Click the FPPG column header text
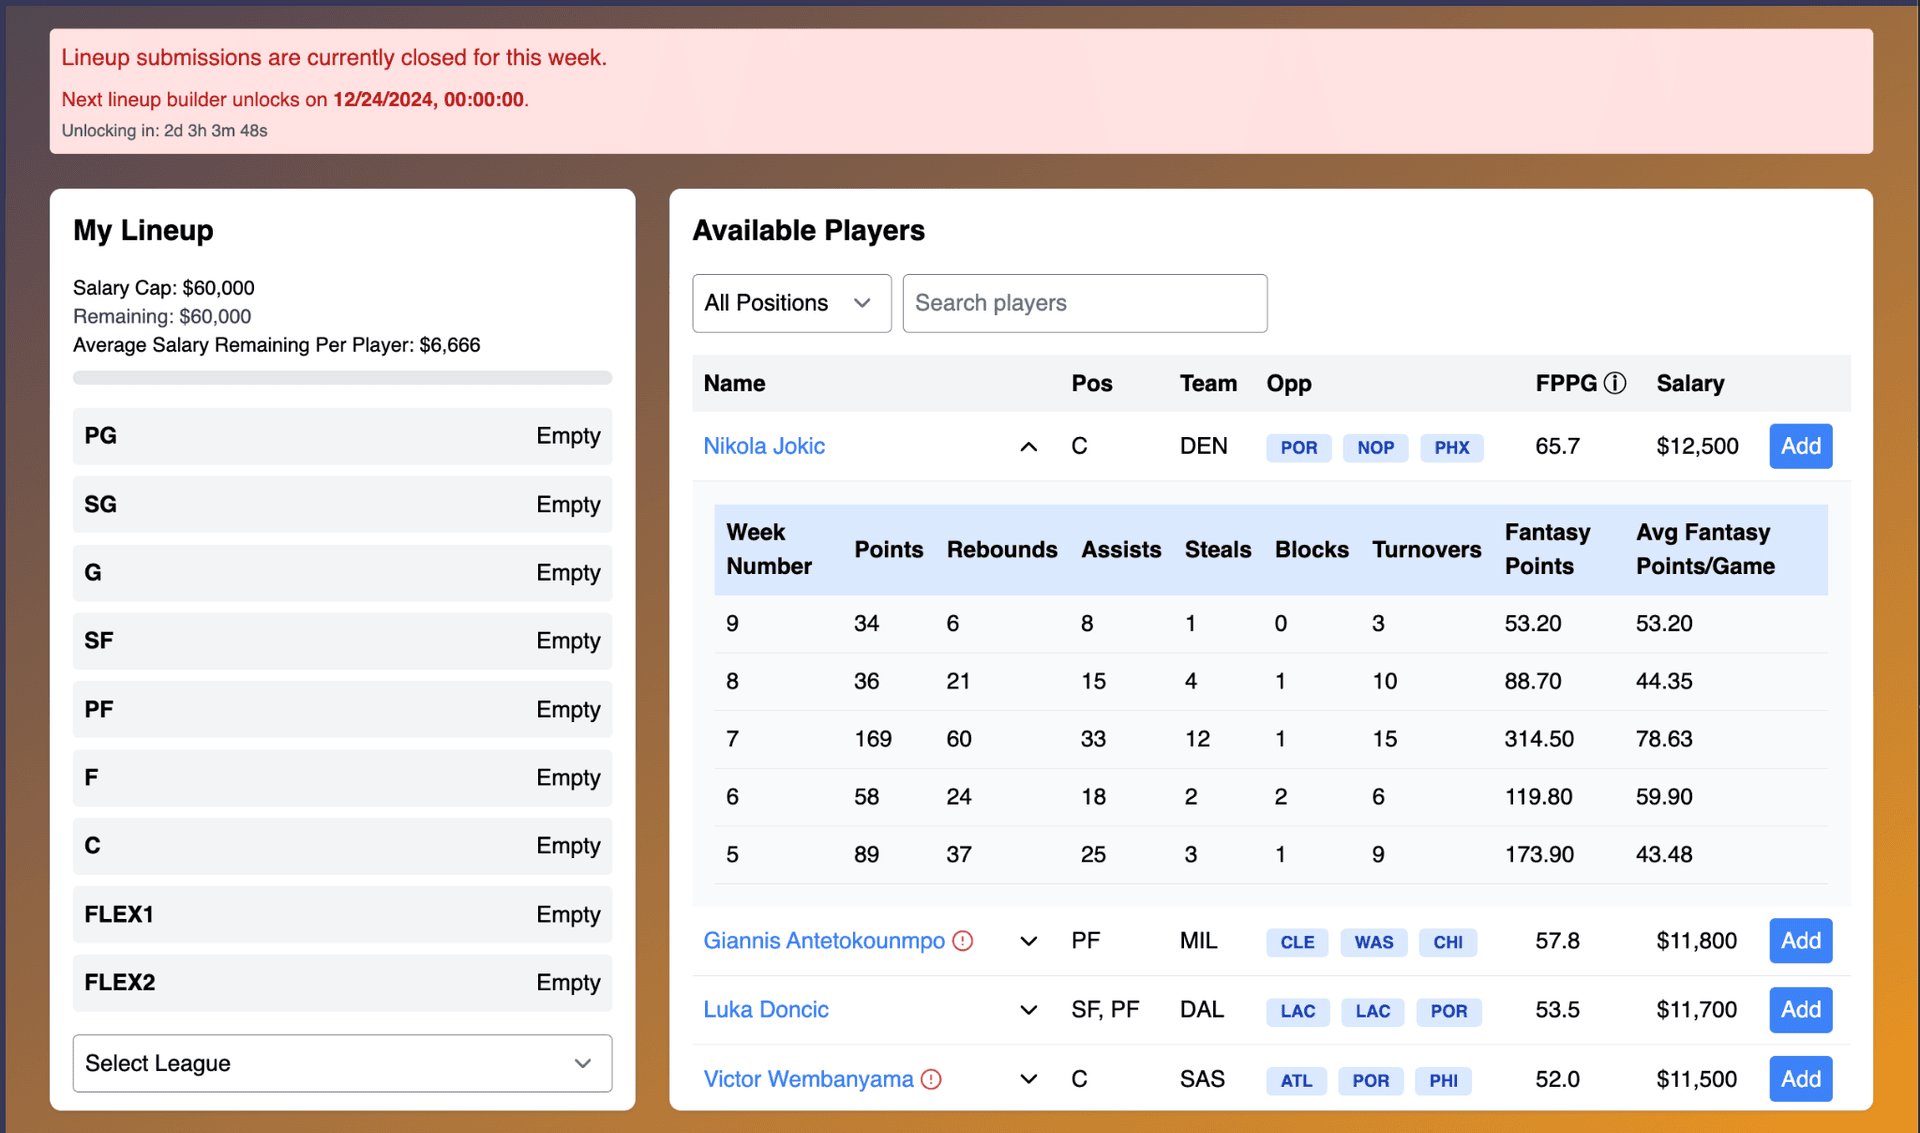This screenshot has height=1133, width=1920. click(x=1566, y=383)
